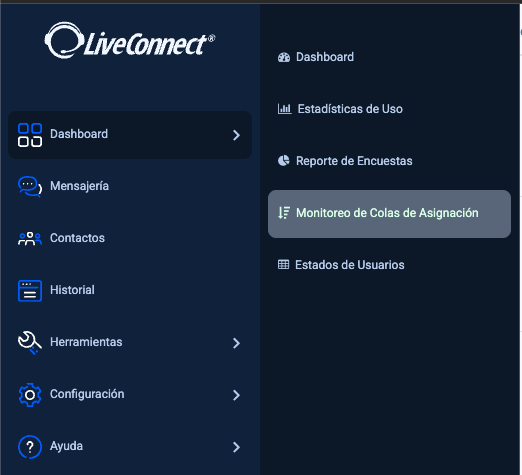Open Estadísticas de Uso
The width and height of the screenshot is (522, 475).
(350, 109)
